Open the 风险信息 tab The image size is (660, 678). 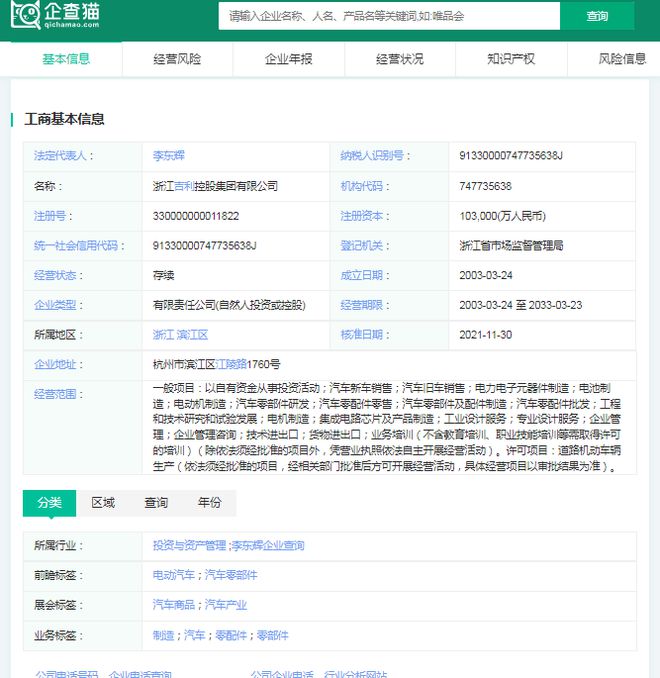point(622,59)
